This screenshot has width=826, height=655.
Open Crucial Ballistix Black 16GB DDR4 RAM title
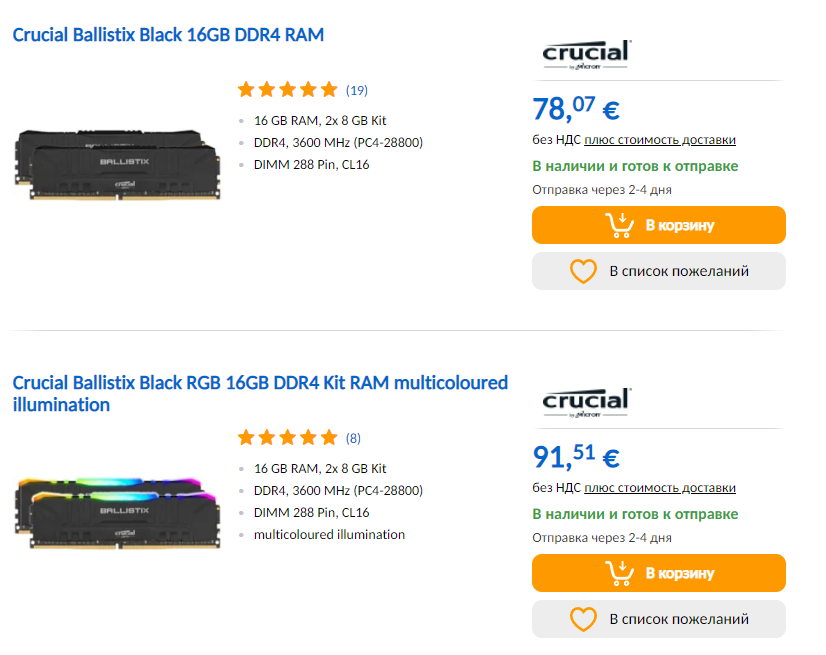168,35
